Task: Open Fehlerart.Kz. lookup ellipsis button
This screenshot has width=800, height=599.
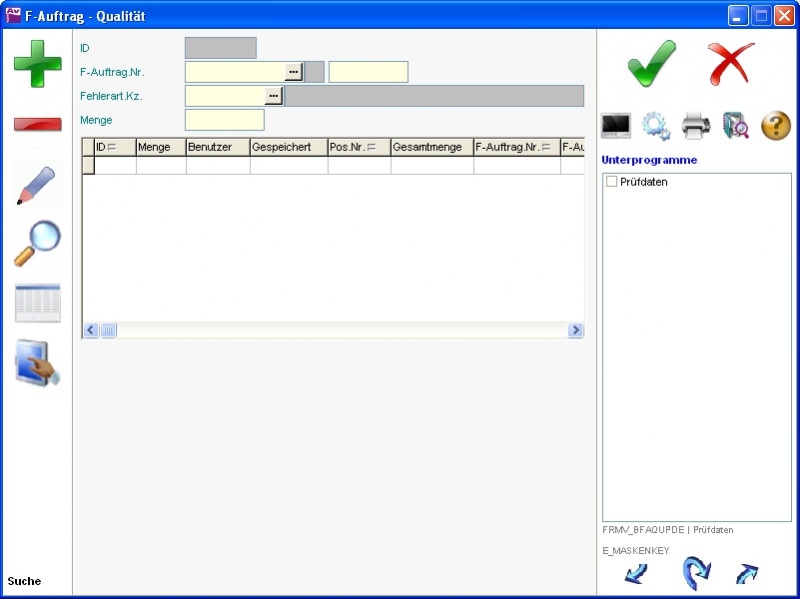Action: 273,96
